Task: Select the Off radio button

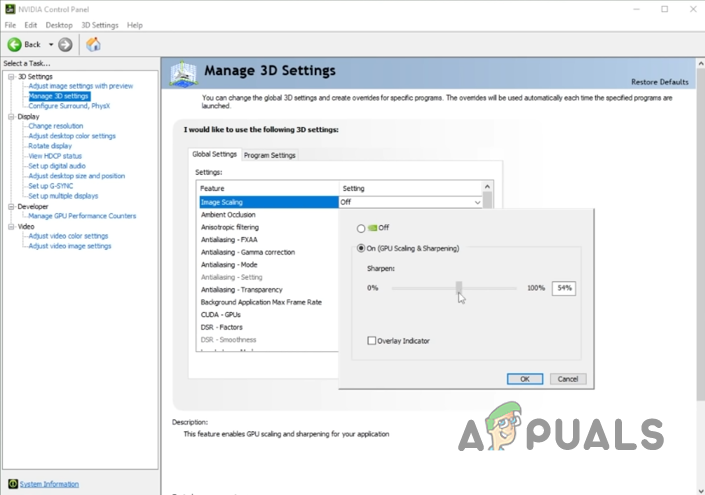Action: pyautogui.click(x=361, y=228)
